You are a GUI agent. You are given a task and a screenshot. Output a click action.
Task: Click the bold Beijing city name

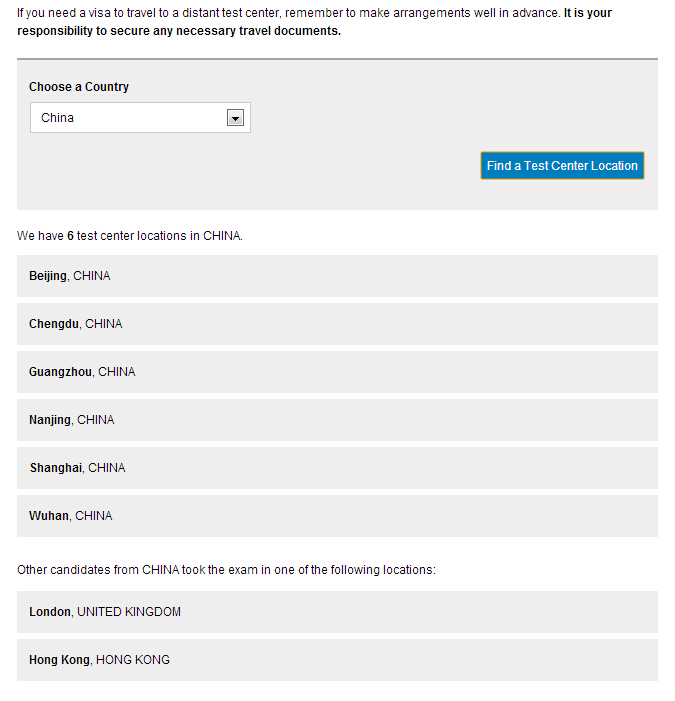point(48,276)
